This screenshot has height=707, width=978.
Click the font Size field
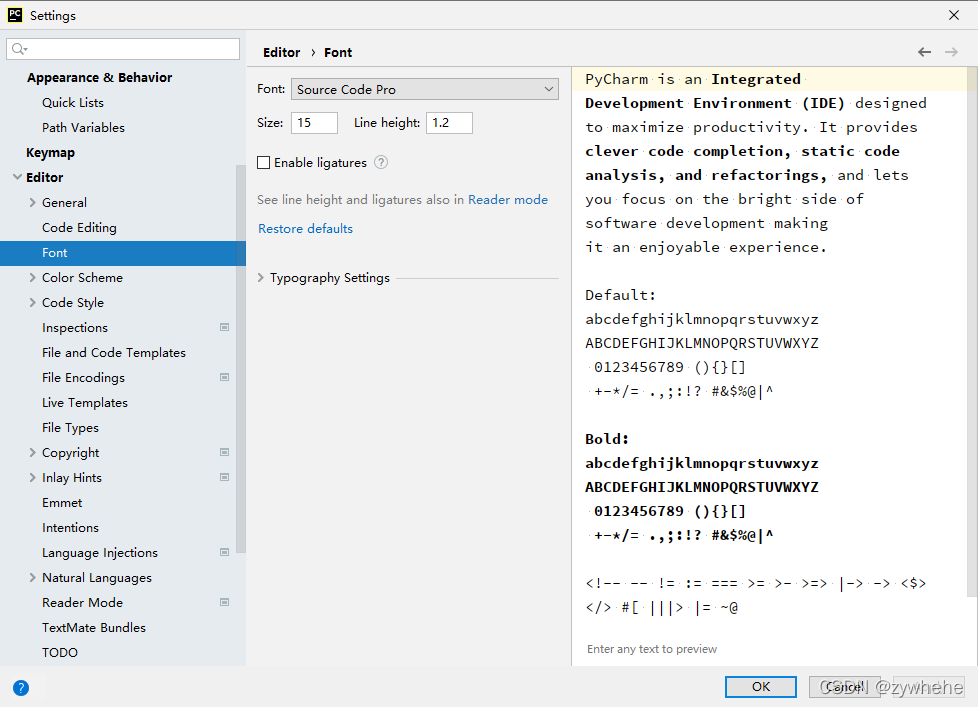pos(314,123)
